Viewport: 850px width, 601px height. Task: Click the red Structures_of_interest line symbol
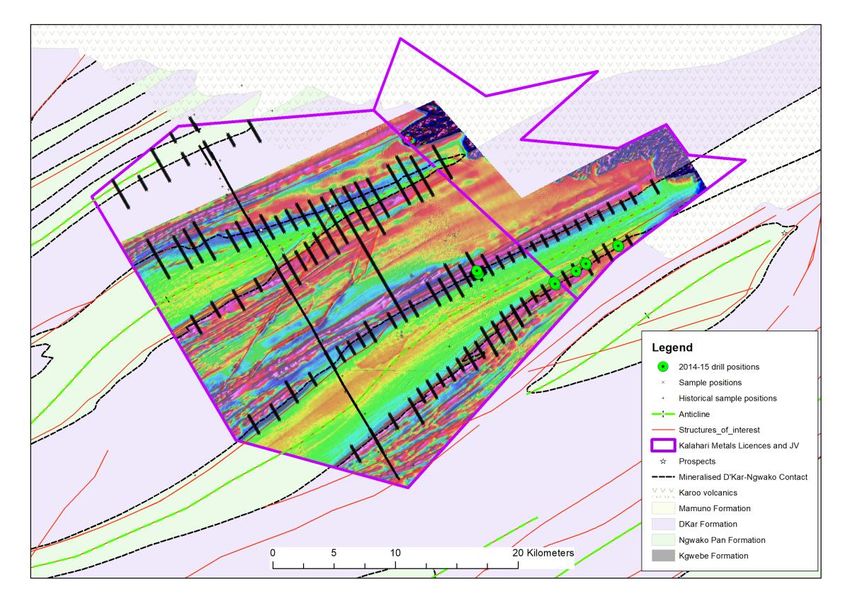pos(662,430)
